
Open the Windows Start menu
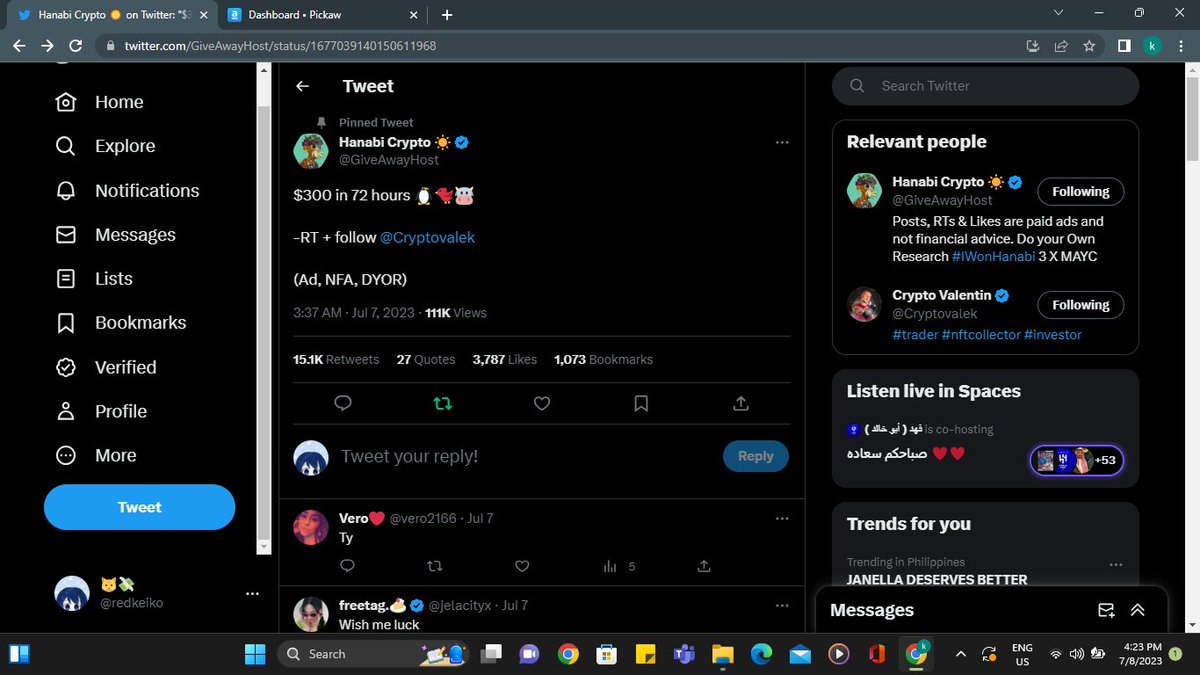point(255,654)
